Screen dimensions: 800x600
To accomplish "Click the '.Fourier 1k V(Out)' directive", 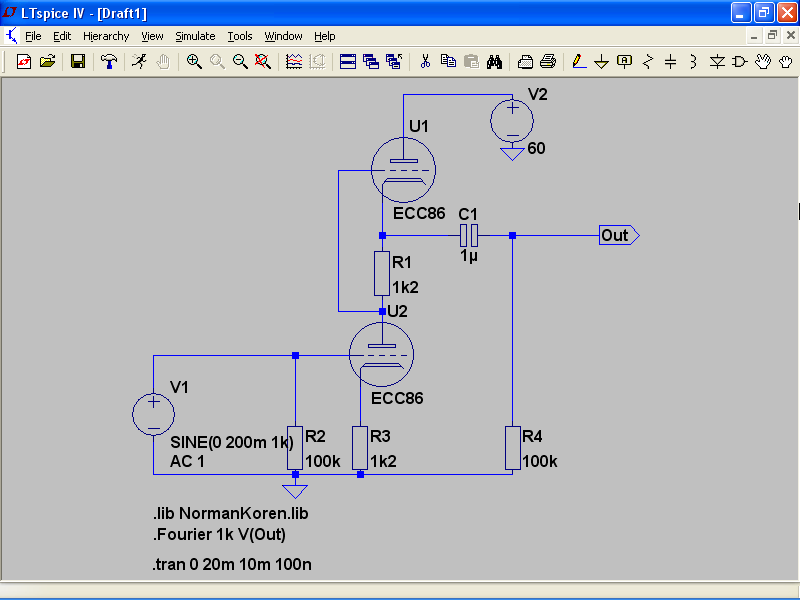I will click(219, 535).
